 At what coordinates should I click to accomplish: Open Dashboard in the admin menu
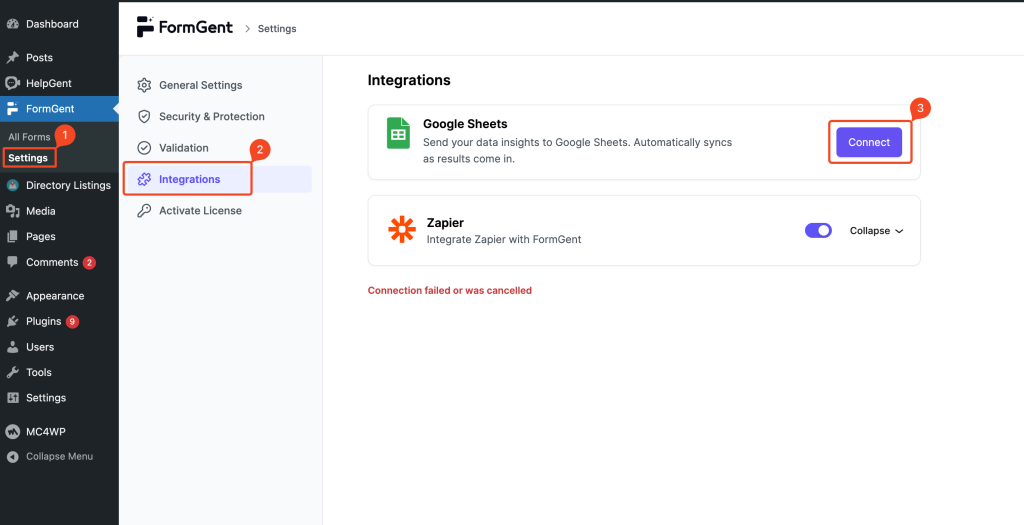click(59, 24)
